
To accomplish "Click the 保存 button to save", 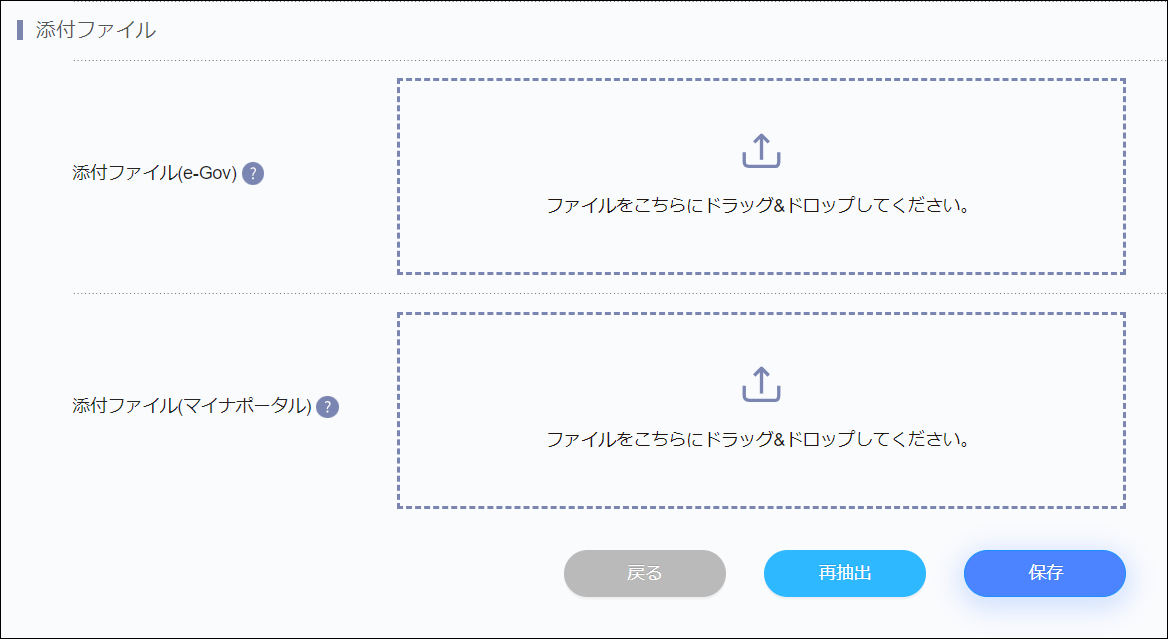I will pyautogui.click(x=1044, y=574).
